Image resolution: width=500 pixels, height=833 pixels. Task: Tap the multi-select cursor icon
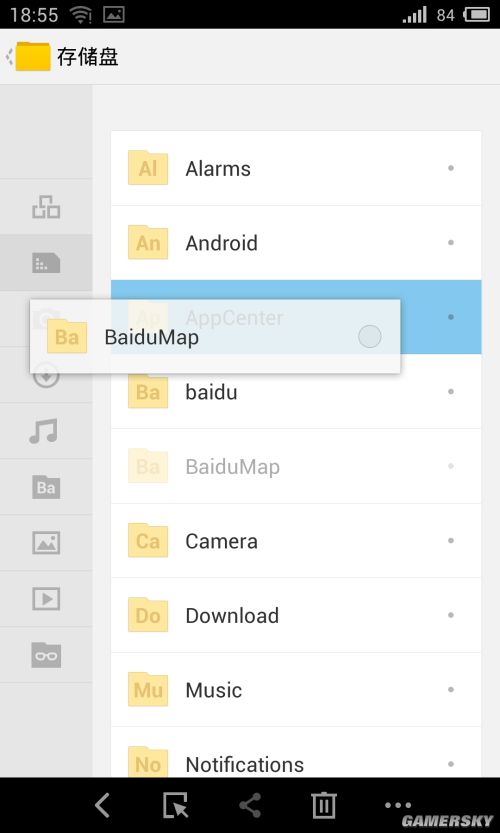tap(175, 805)
